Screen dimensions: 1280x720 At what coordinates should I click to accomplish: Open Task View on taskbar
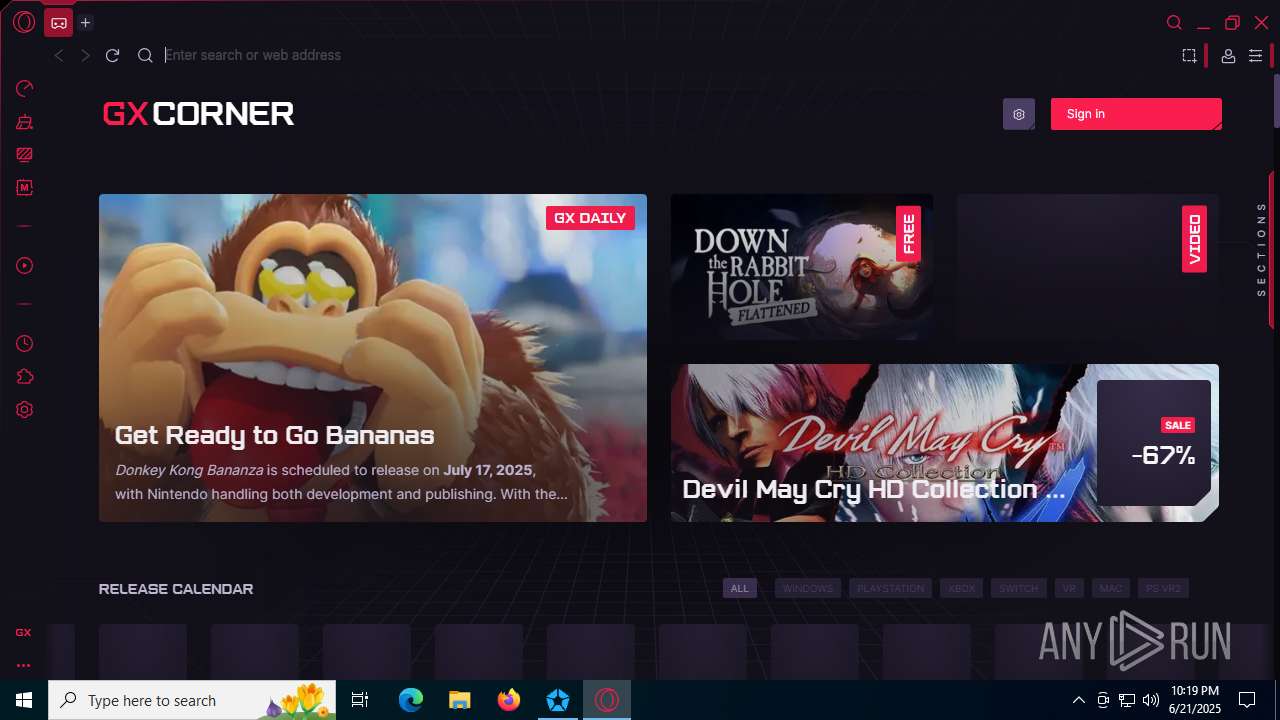pos(361,700)
